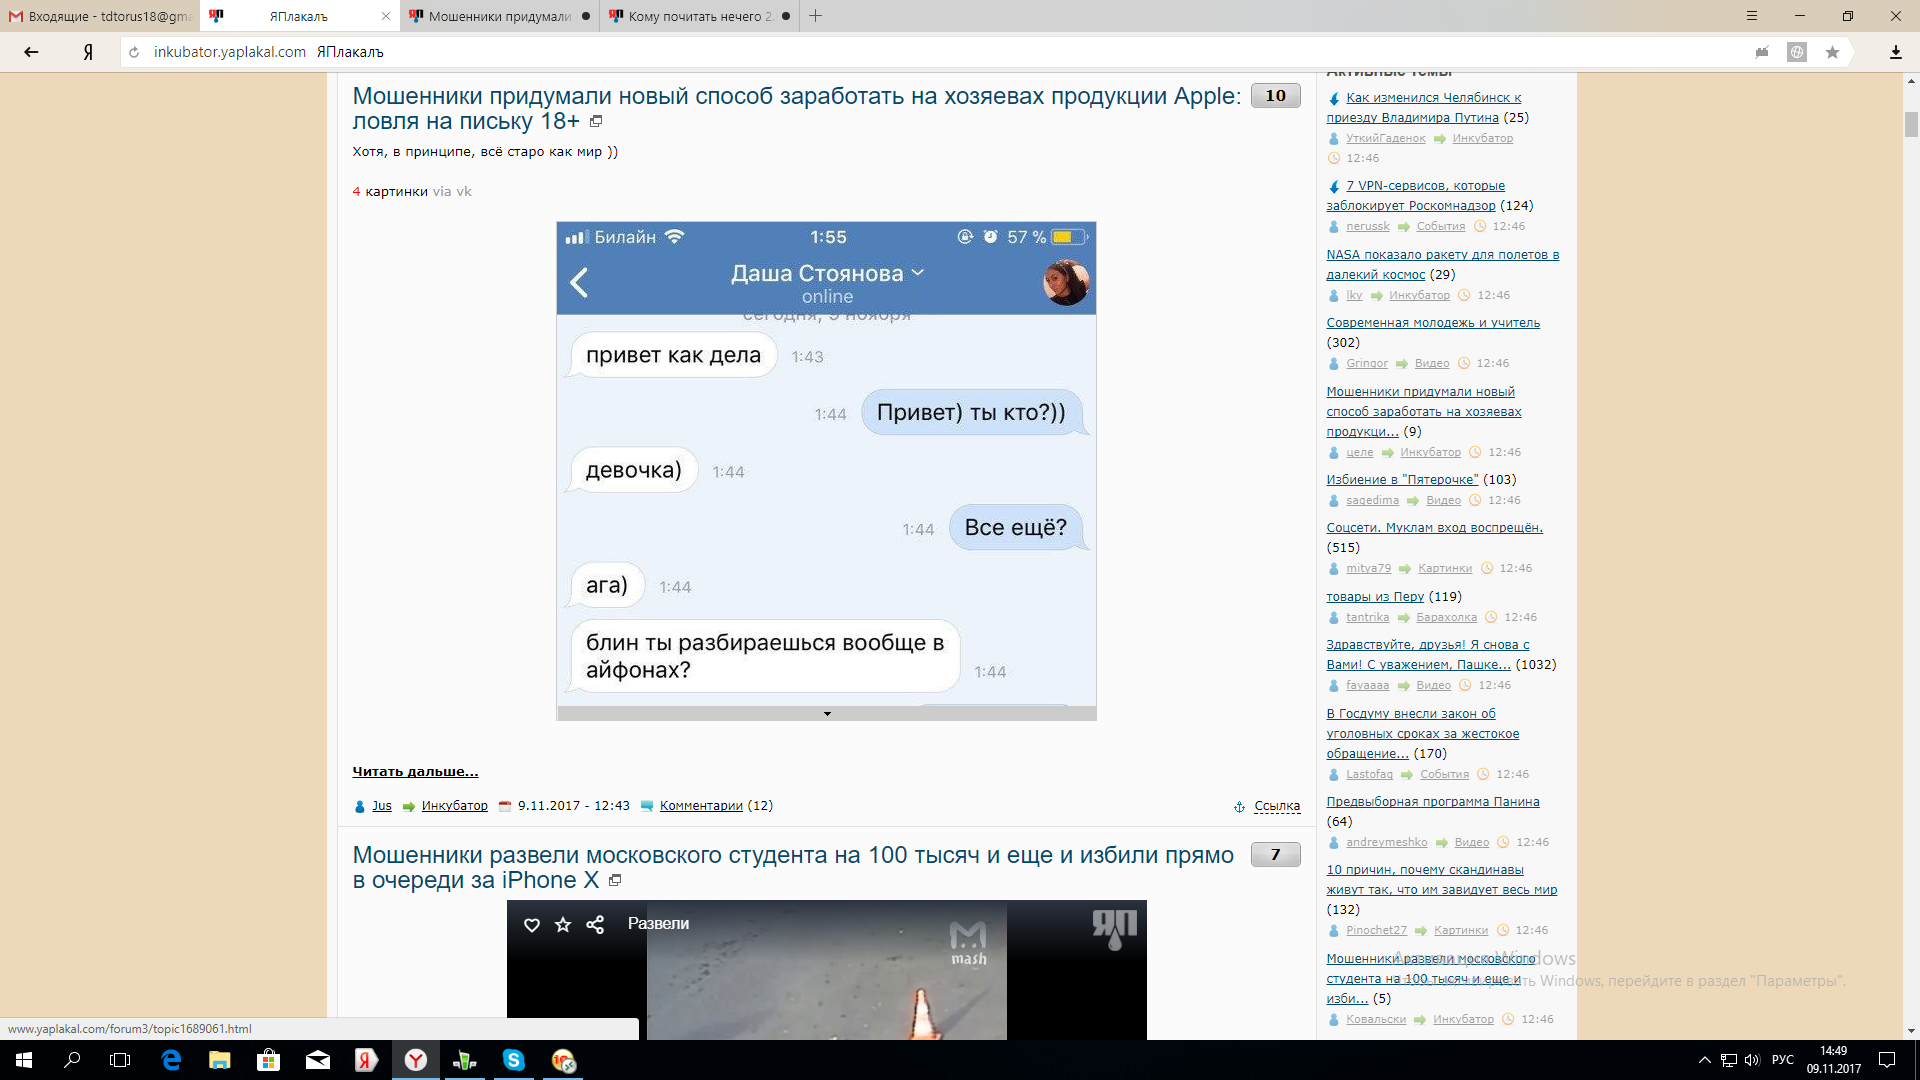The width and height of the screenshot is (1920, 1080).
Task: Open sidebar topic 'Соцсети. Муклам вход воспрещён.'
Action: pos(1434,528)
